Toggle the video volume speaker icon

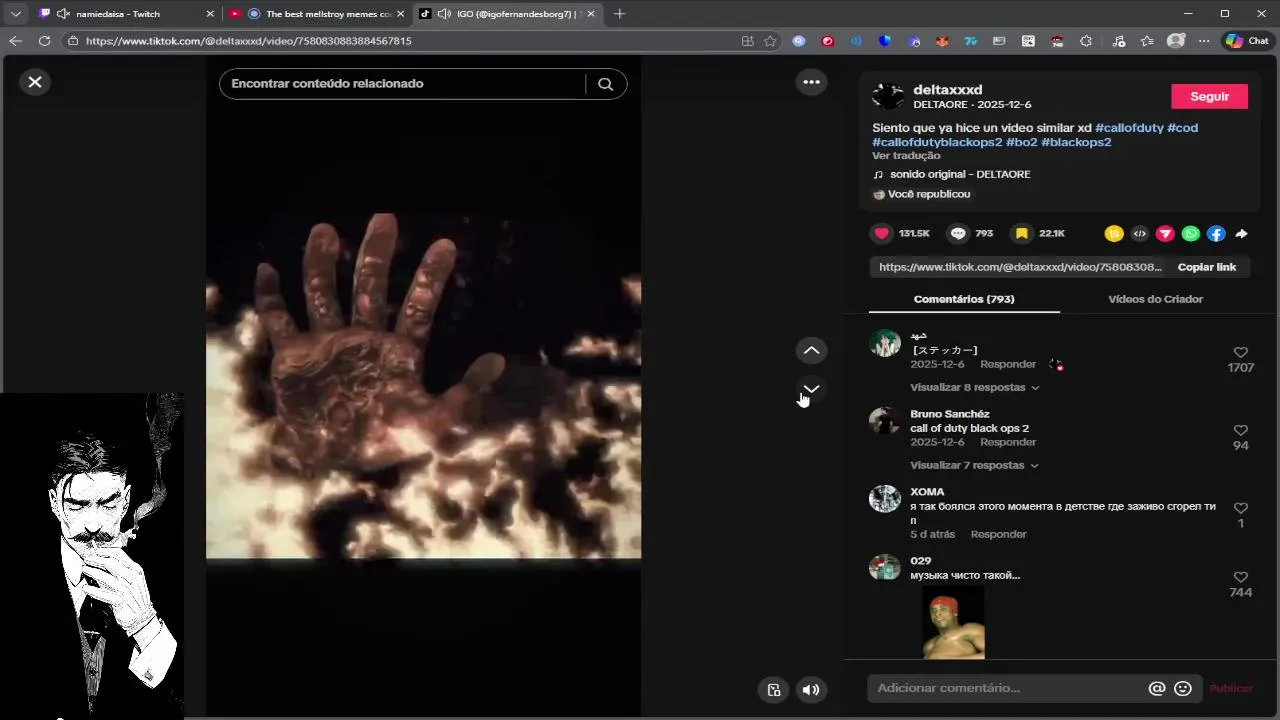click(x=811, y=689)
